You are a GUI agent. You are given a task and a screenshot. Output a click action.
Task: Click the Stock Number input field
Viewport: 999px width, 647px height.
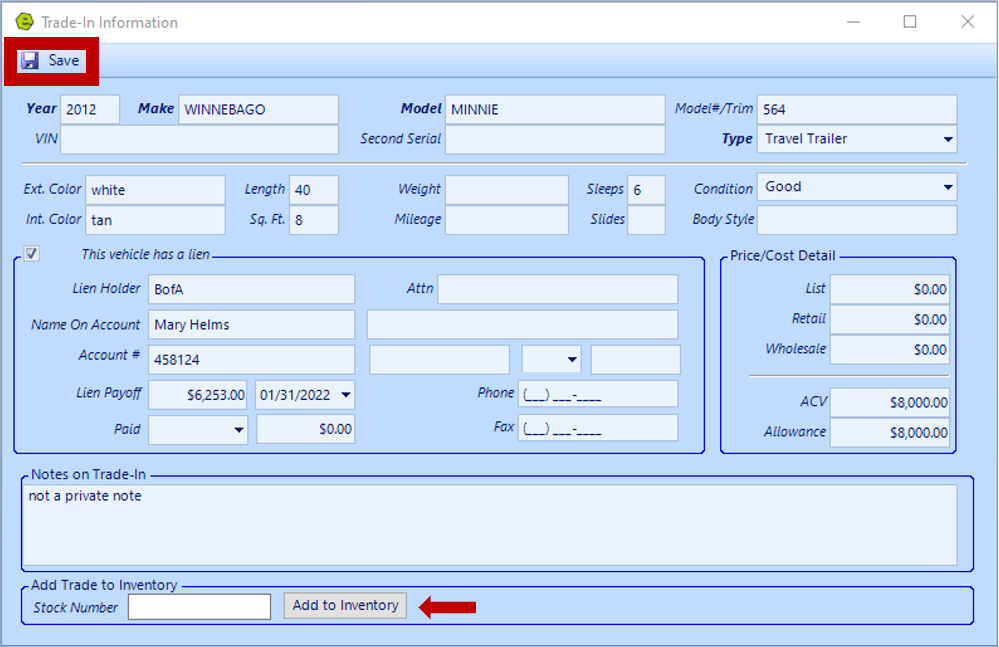[199, 607]
